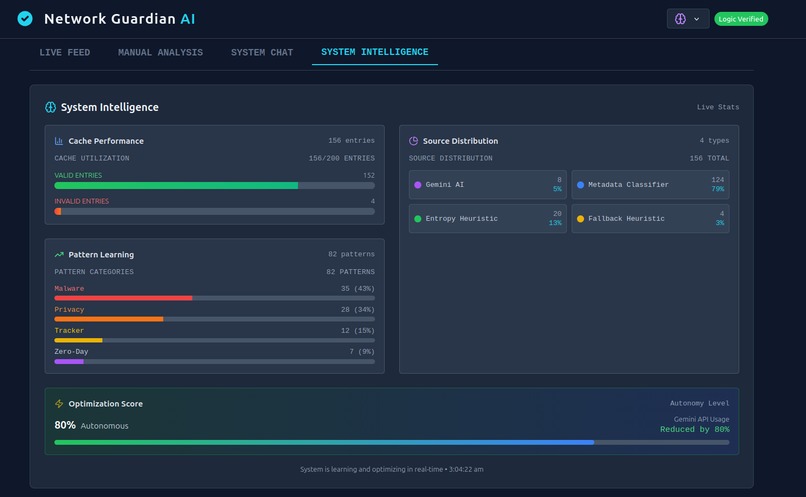Click the '4 types' text in Source Distribution

pos(714,140)
